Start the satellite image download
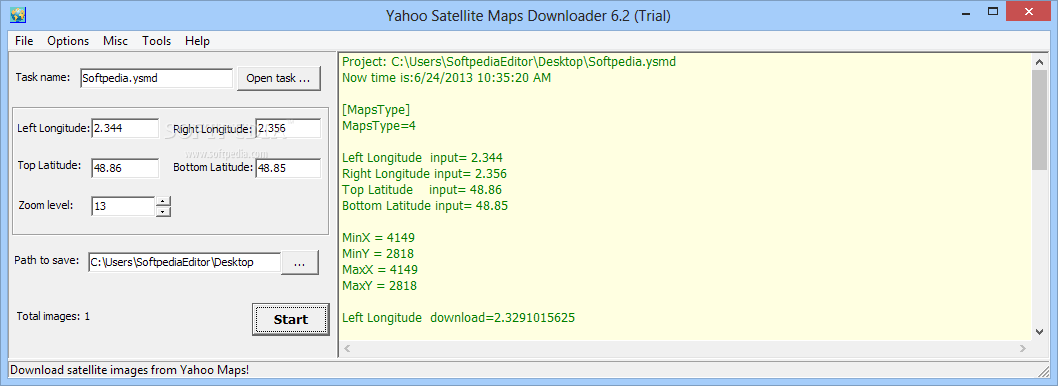Screen dimensions: 1058x386 (291, 319)
